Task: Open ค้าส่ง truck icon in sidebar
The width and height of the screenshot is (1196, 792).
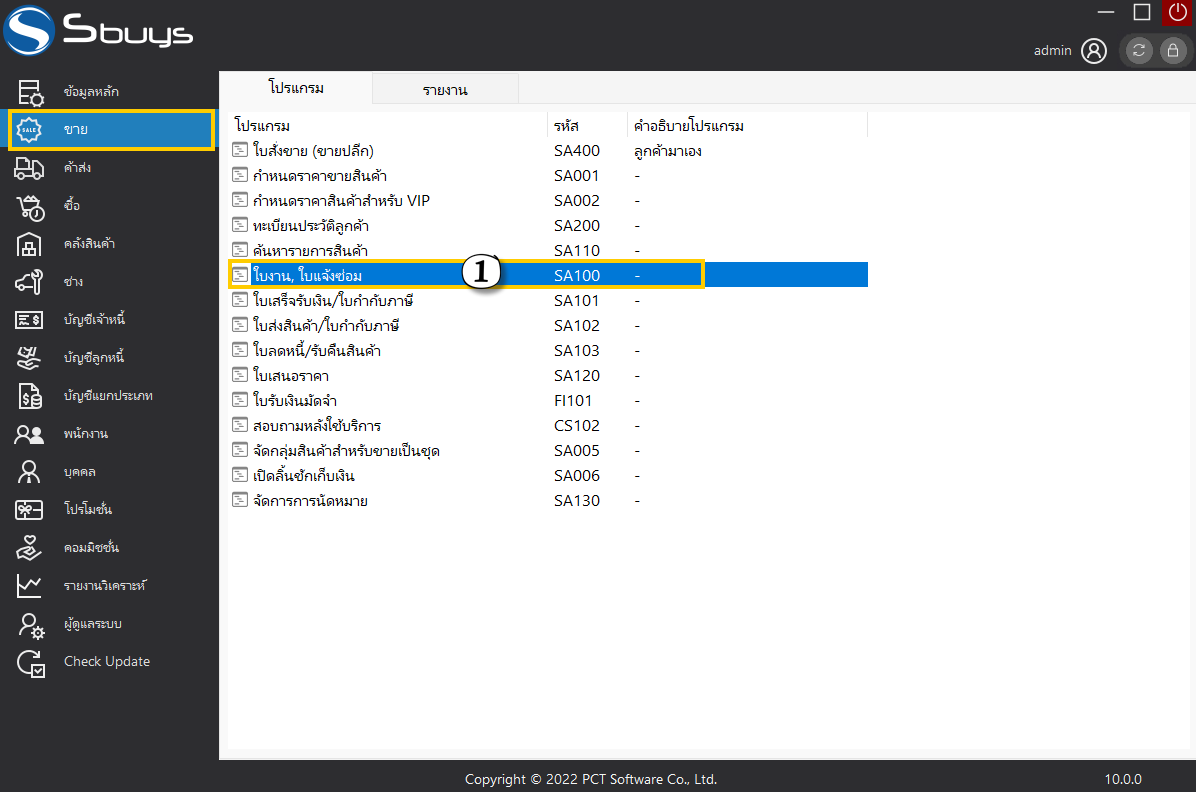Action: pos(29,168)
